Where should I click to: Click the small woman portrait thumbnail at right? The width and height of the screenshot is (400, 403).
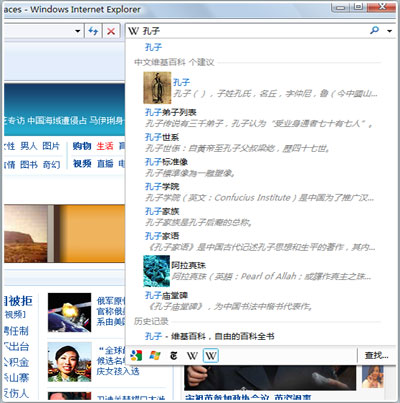[x=373, y=377]
